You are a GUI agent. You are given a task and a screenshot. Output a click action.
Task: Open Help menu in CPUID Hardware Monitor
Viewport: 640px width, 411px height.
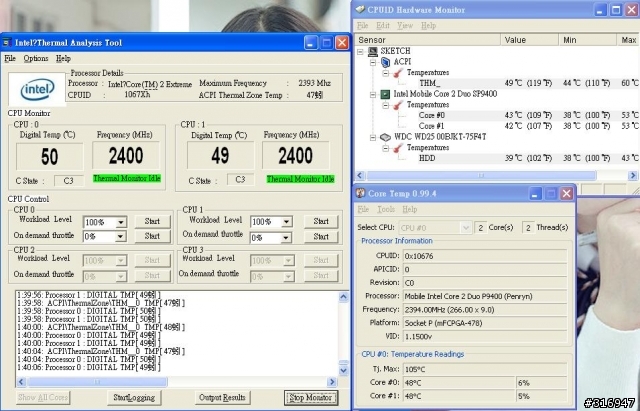tap(429, 25)
